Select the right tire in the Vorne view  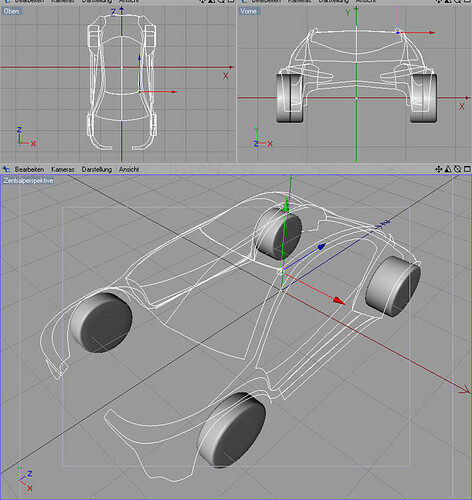coord(423,98)
